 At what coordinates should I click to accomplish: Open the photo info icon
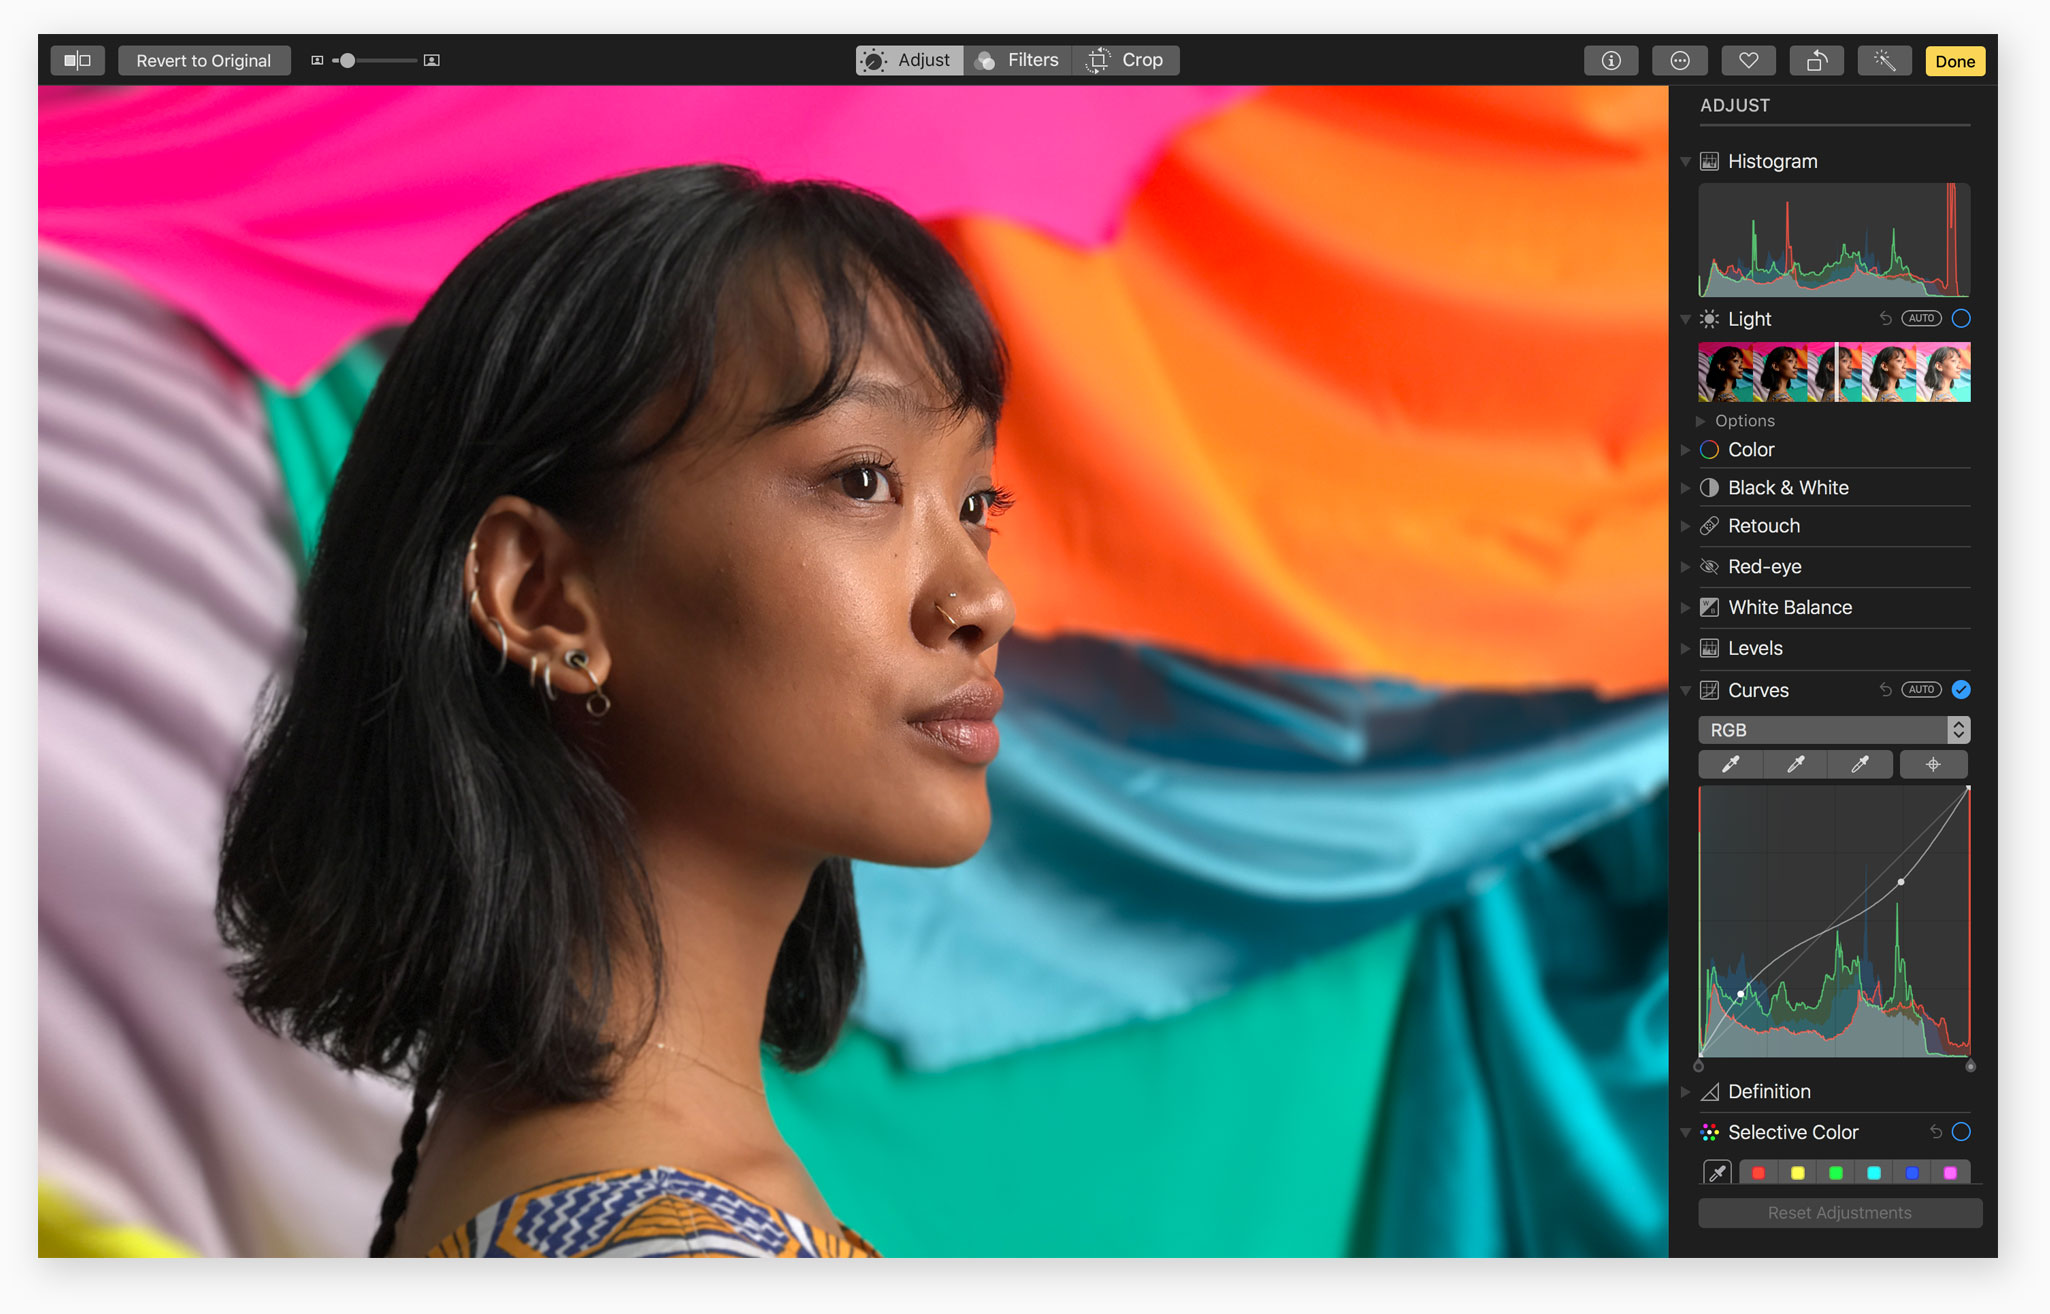[1610, 61]
